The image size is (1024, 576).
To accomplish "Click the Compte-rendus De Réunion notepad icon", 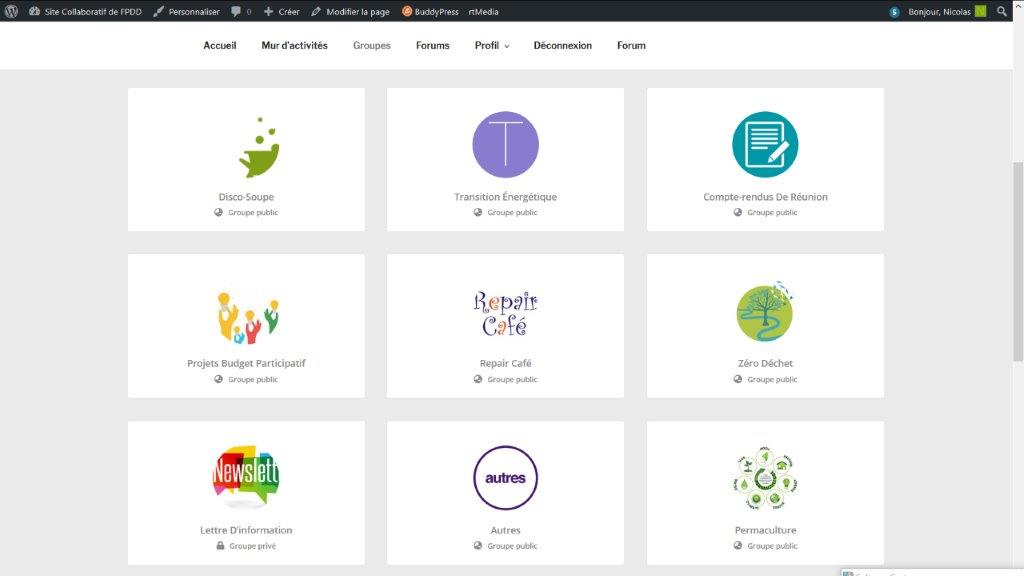I will click(765, 145).
